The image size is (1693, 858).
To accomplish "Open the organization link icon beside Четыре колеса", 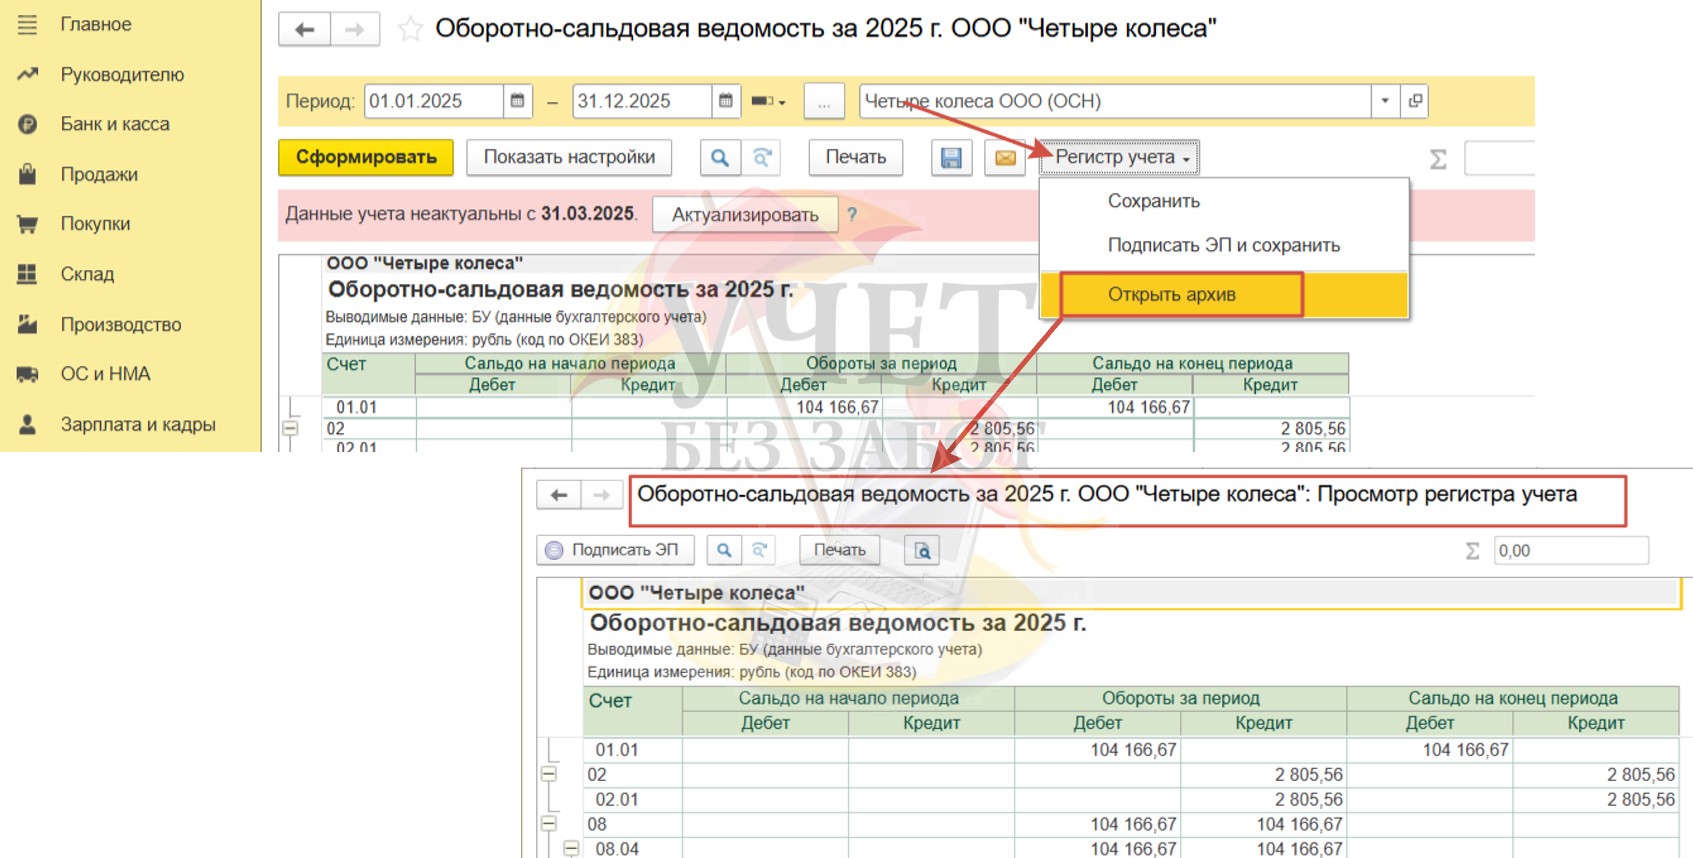I will 1414,101.
